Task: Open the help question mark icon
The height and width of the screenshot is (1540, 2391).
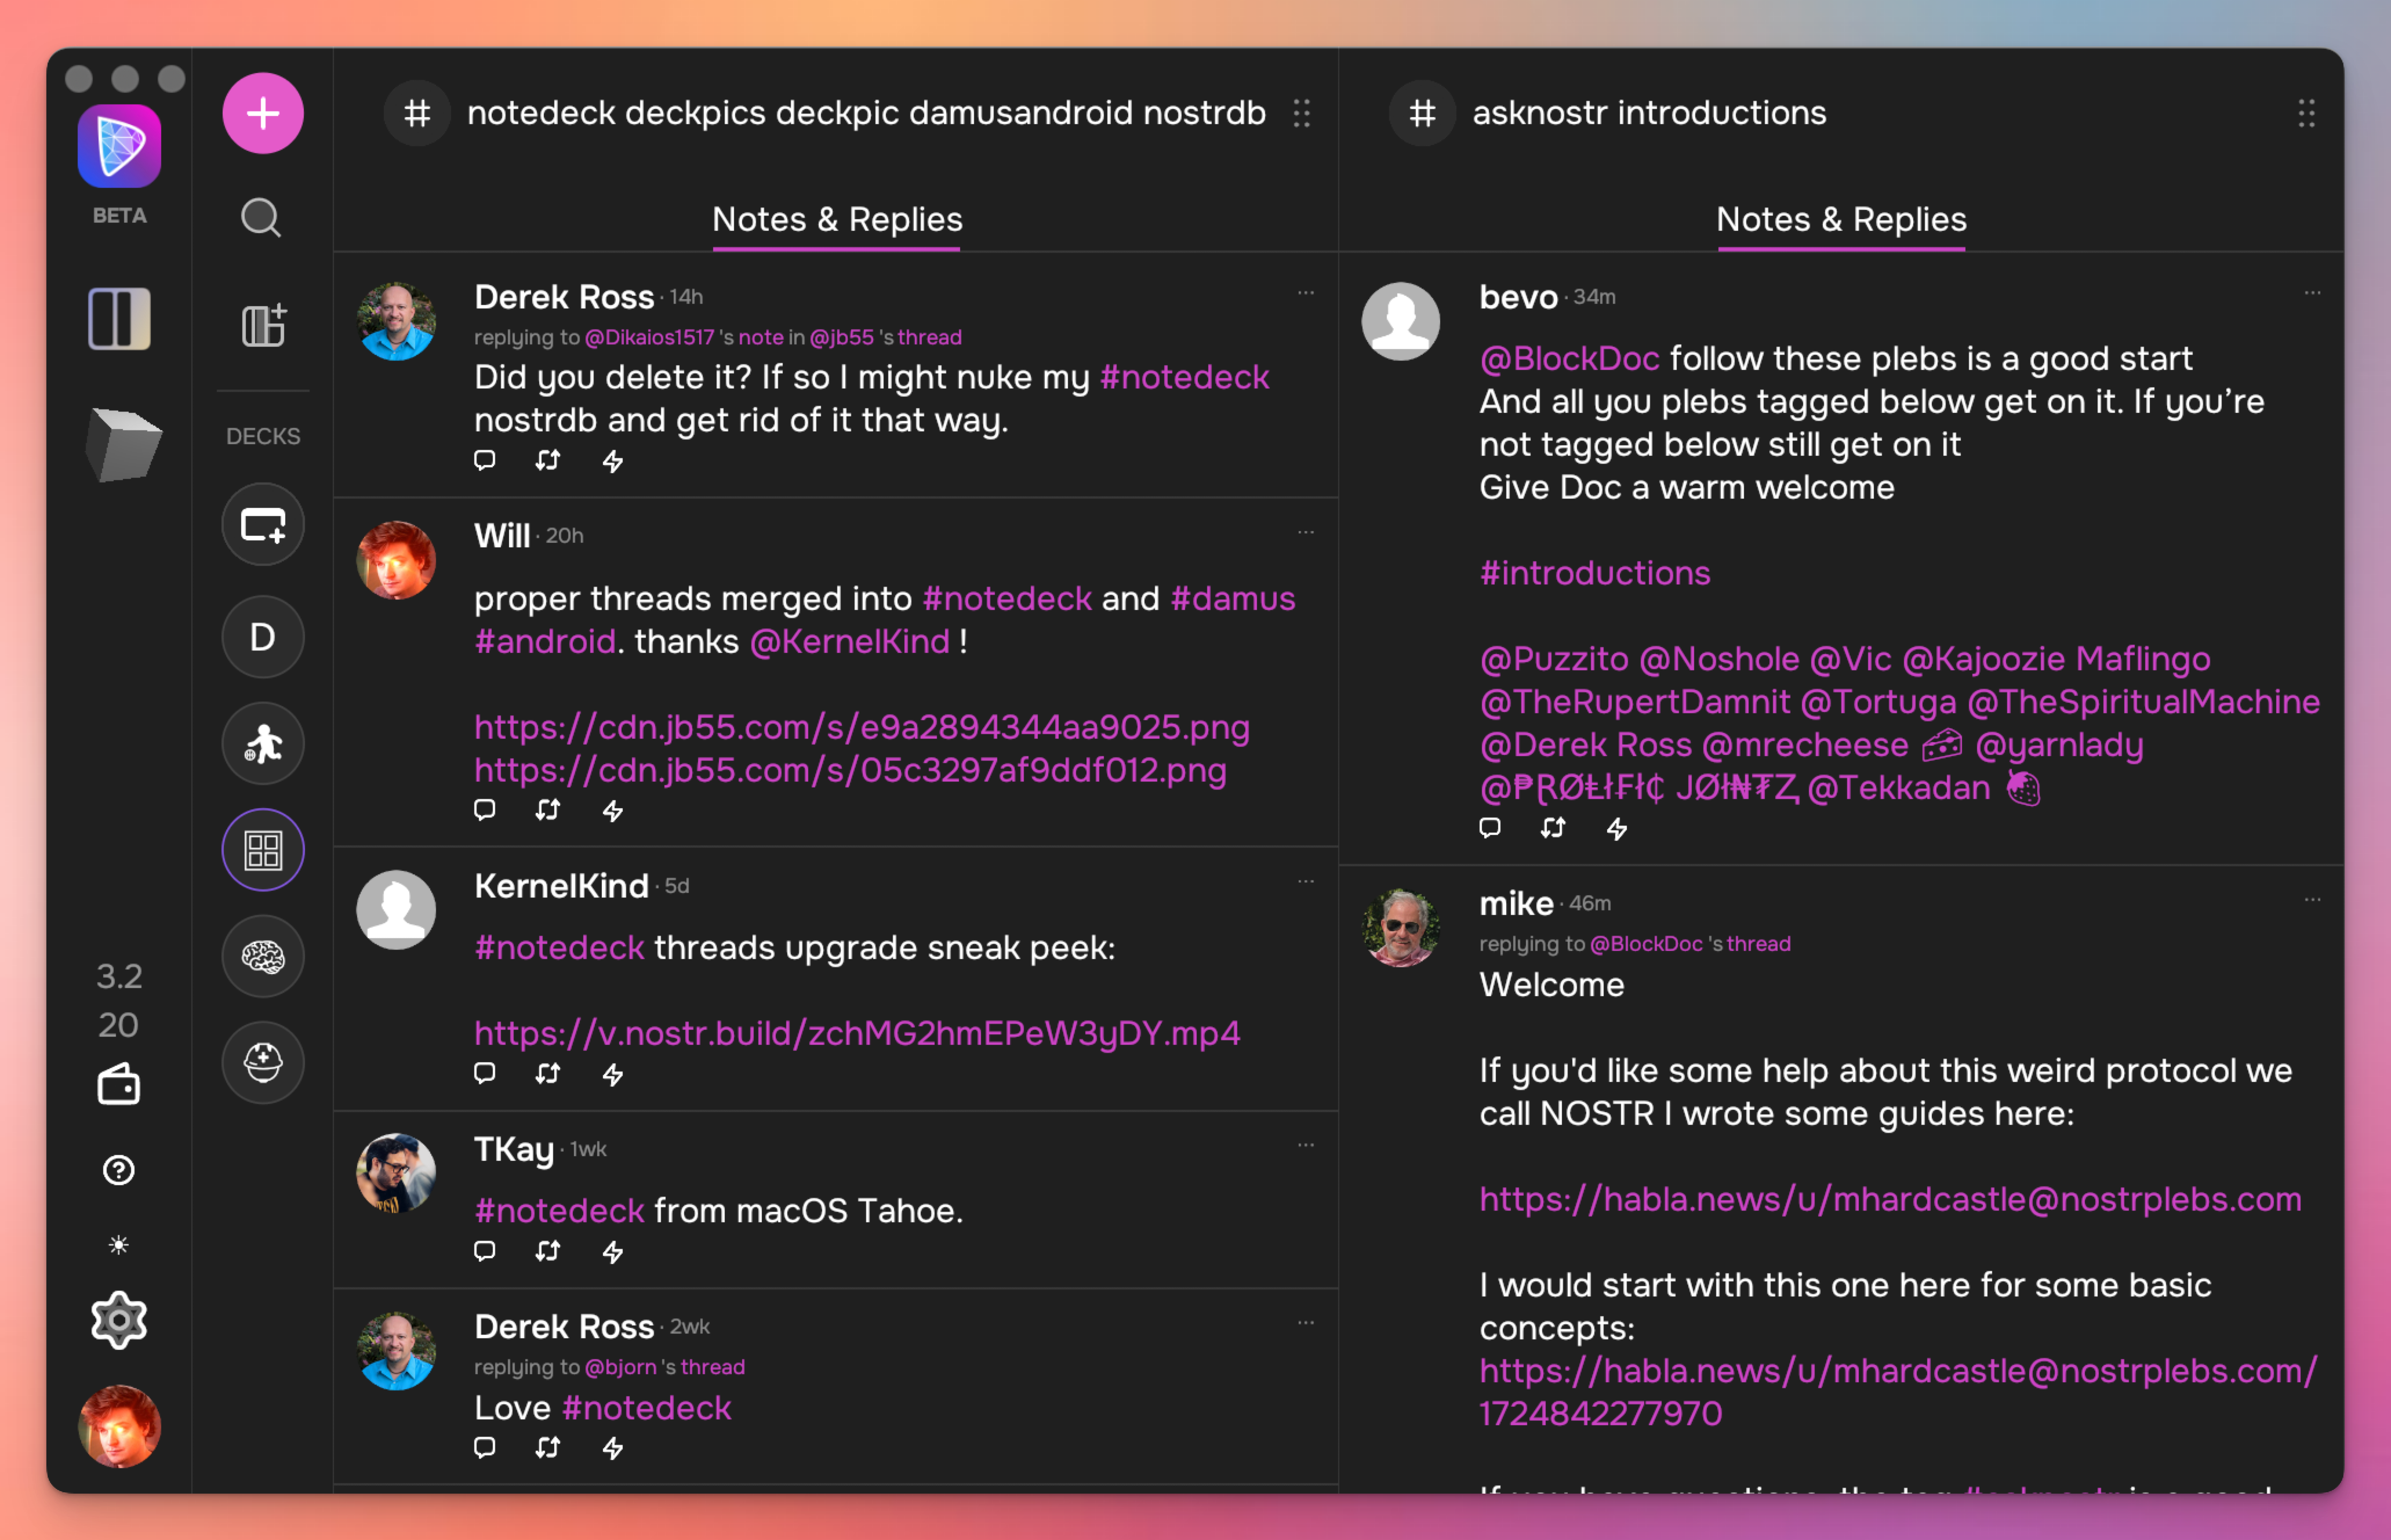Action: point(118,1170)
